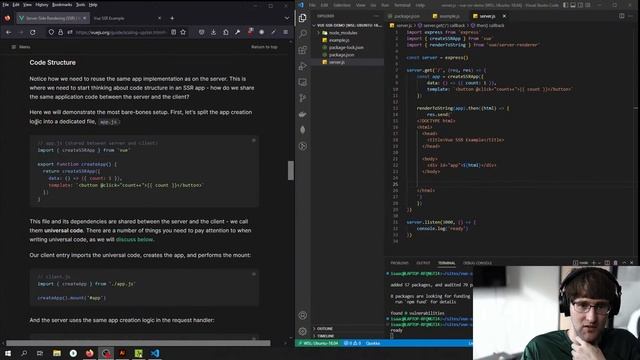
Task: Open the VS Code Selection menu
Action: (342, 5)
